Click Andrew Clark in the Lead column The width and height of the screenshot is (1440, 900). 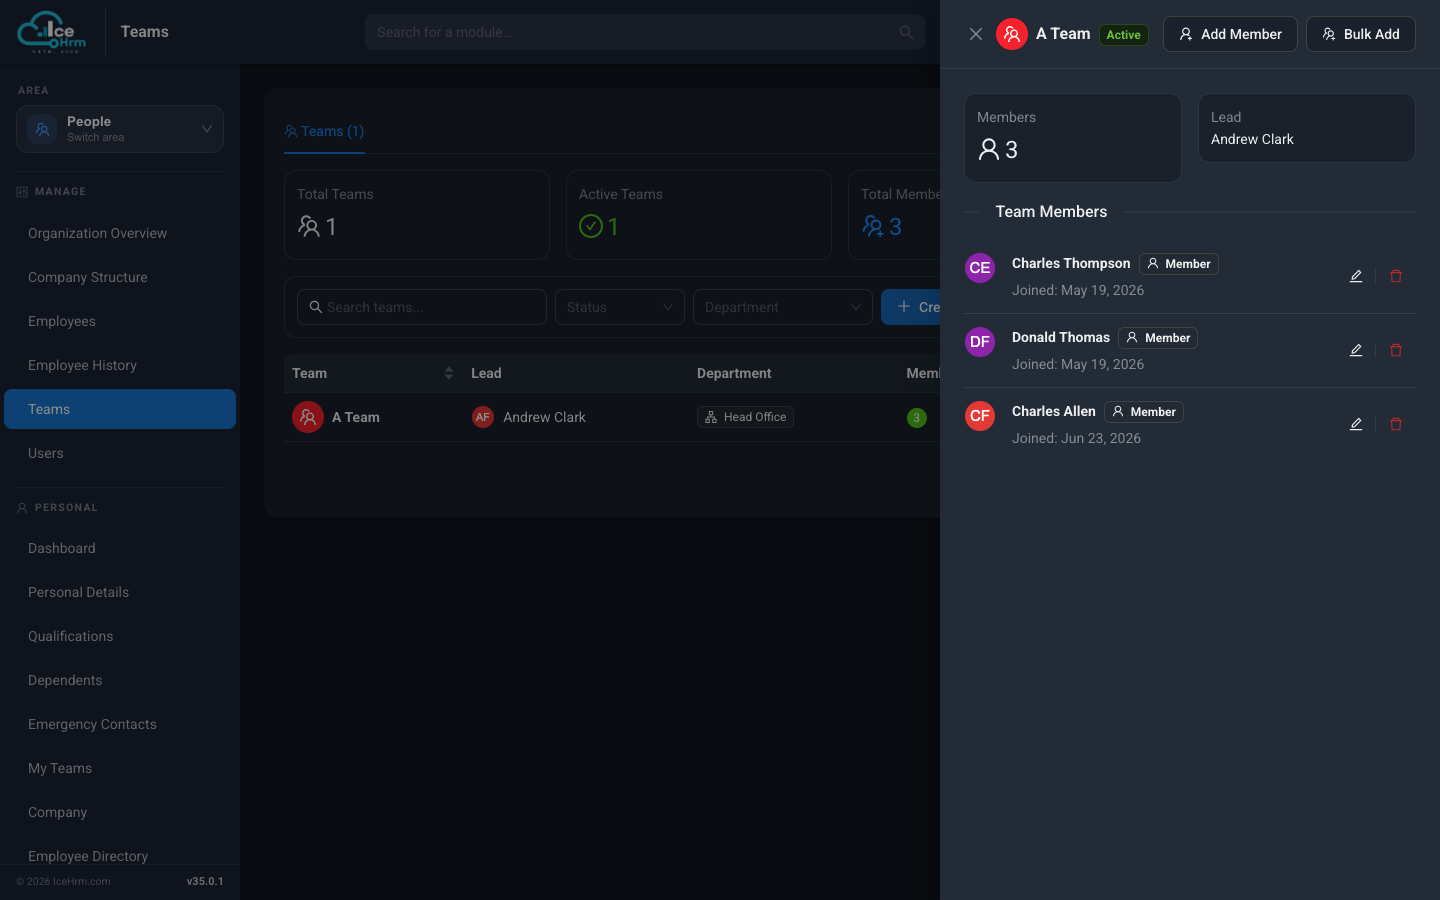[x=544, y=417]
